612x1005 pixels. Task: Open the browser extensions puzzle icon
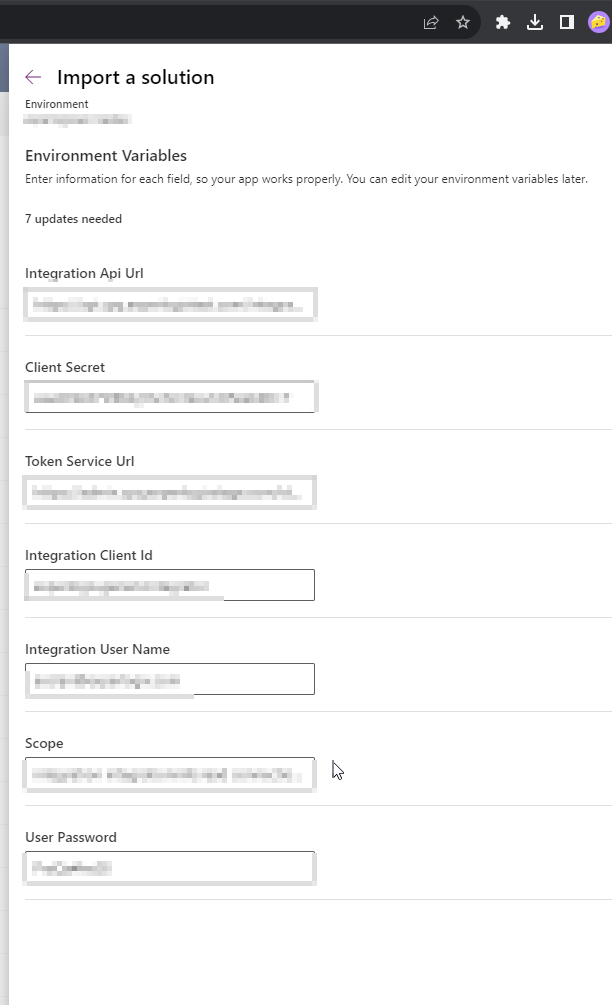503,23
